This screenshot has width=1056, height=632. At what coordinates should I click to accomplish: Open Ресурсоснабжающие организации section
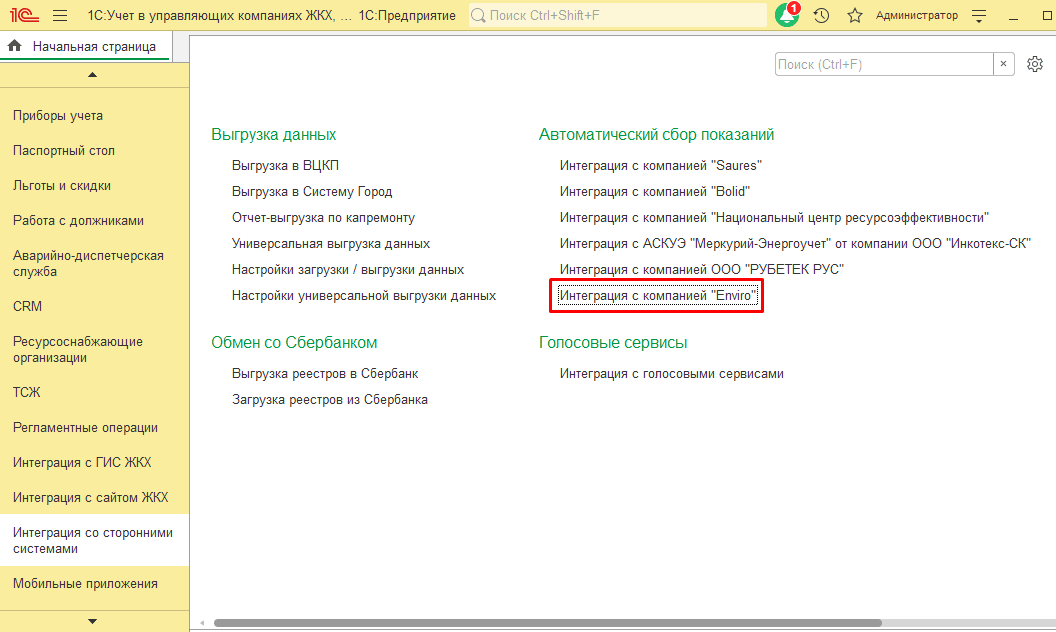(78, 349)
